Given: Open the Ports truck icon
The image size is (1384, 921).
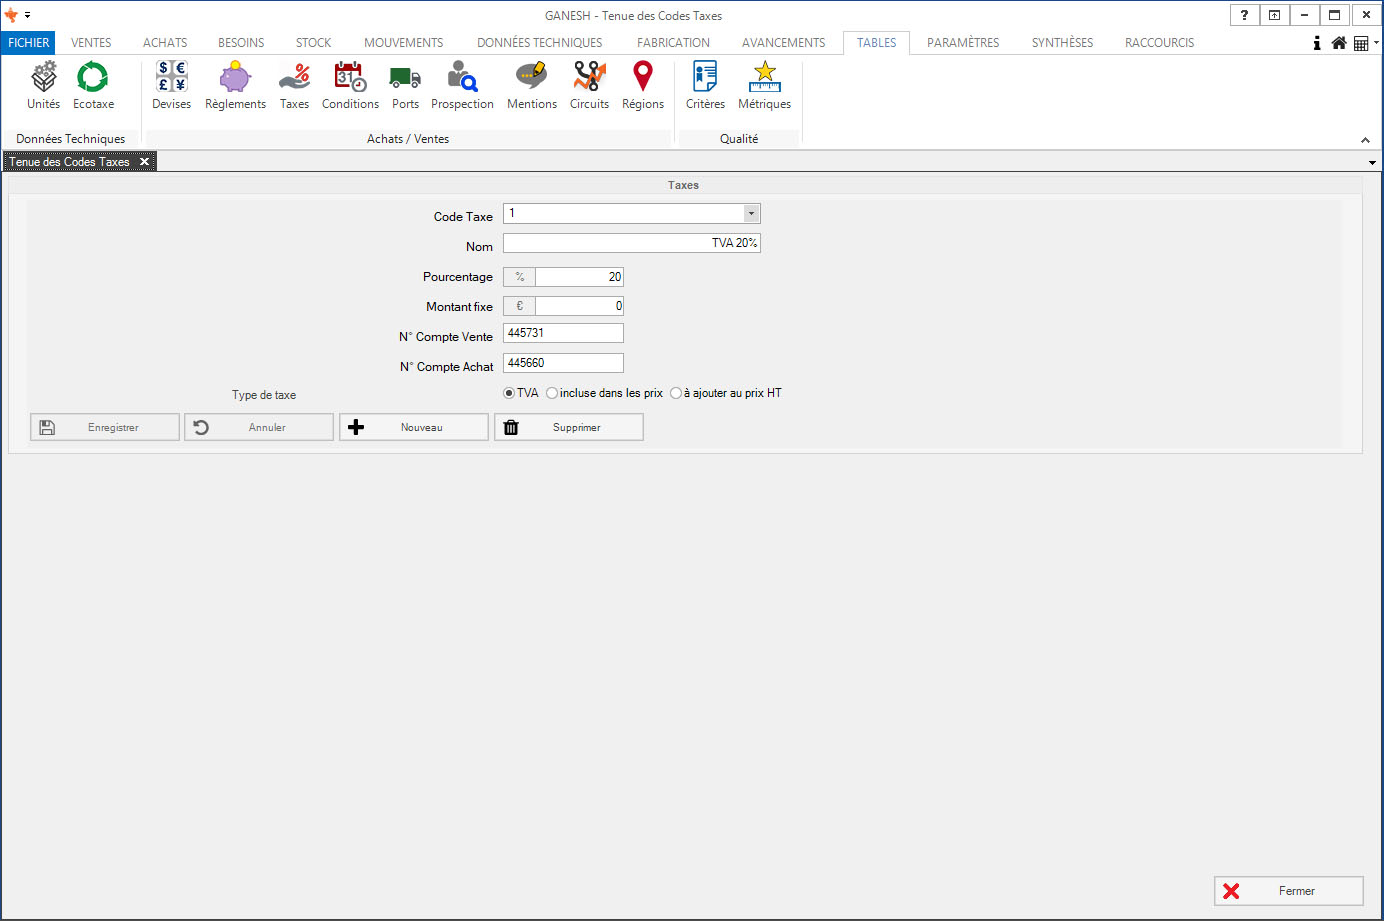Looking at the screenshot, I should pos(405,78).
